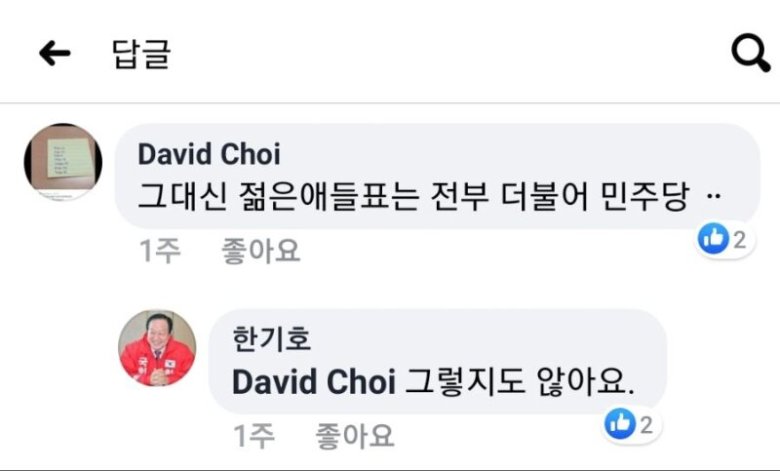Open David Choi's profile picture
The image size is (780, 471).
click(63, 162)
